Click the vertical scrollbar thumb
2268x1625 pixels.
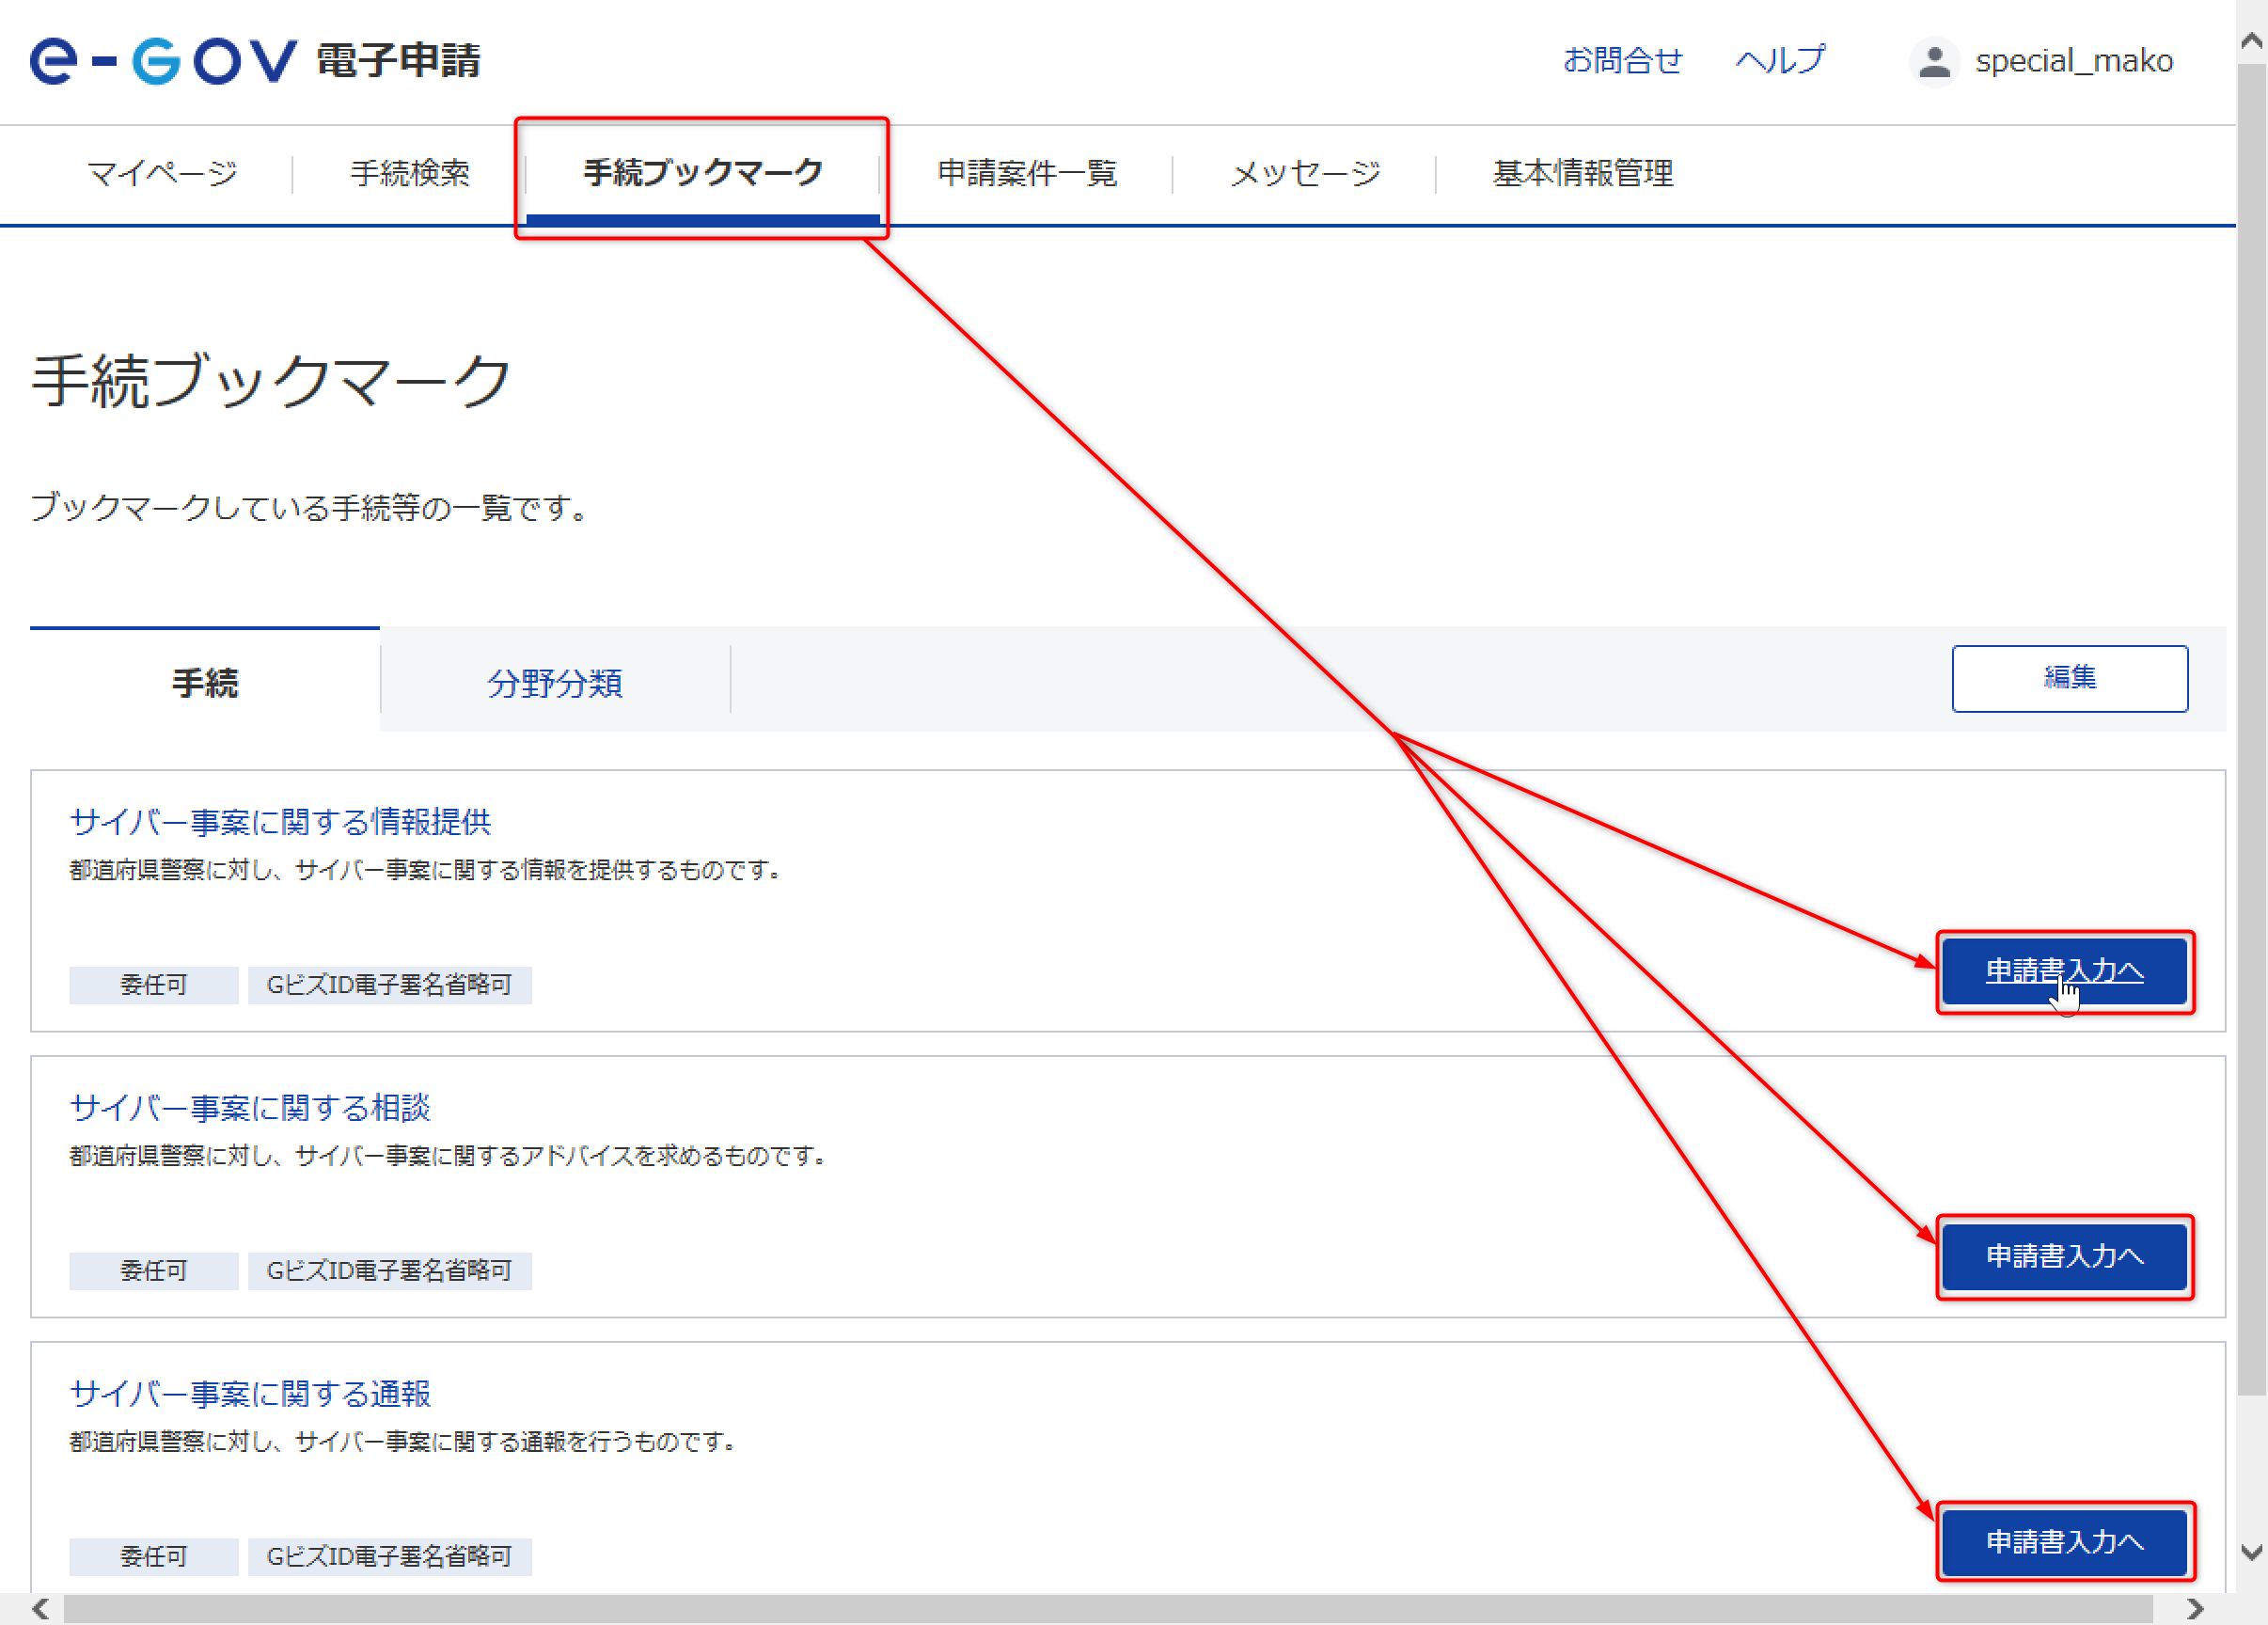(x=2251, y=730)
